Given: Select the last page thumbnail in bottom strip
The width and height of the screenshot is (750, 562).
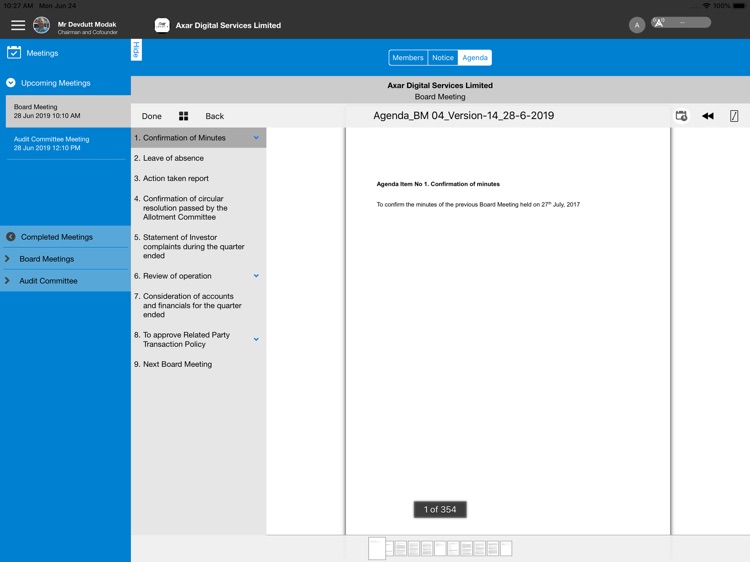Looking at the screenshot, I should pos(506,548).
